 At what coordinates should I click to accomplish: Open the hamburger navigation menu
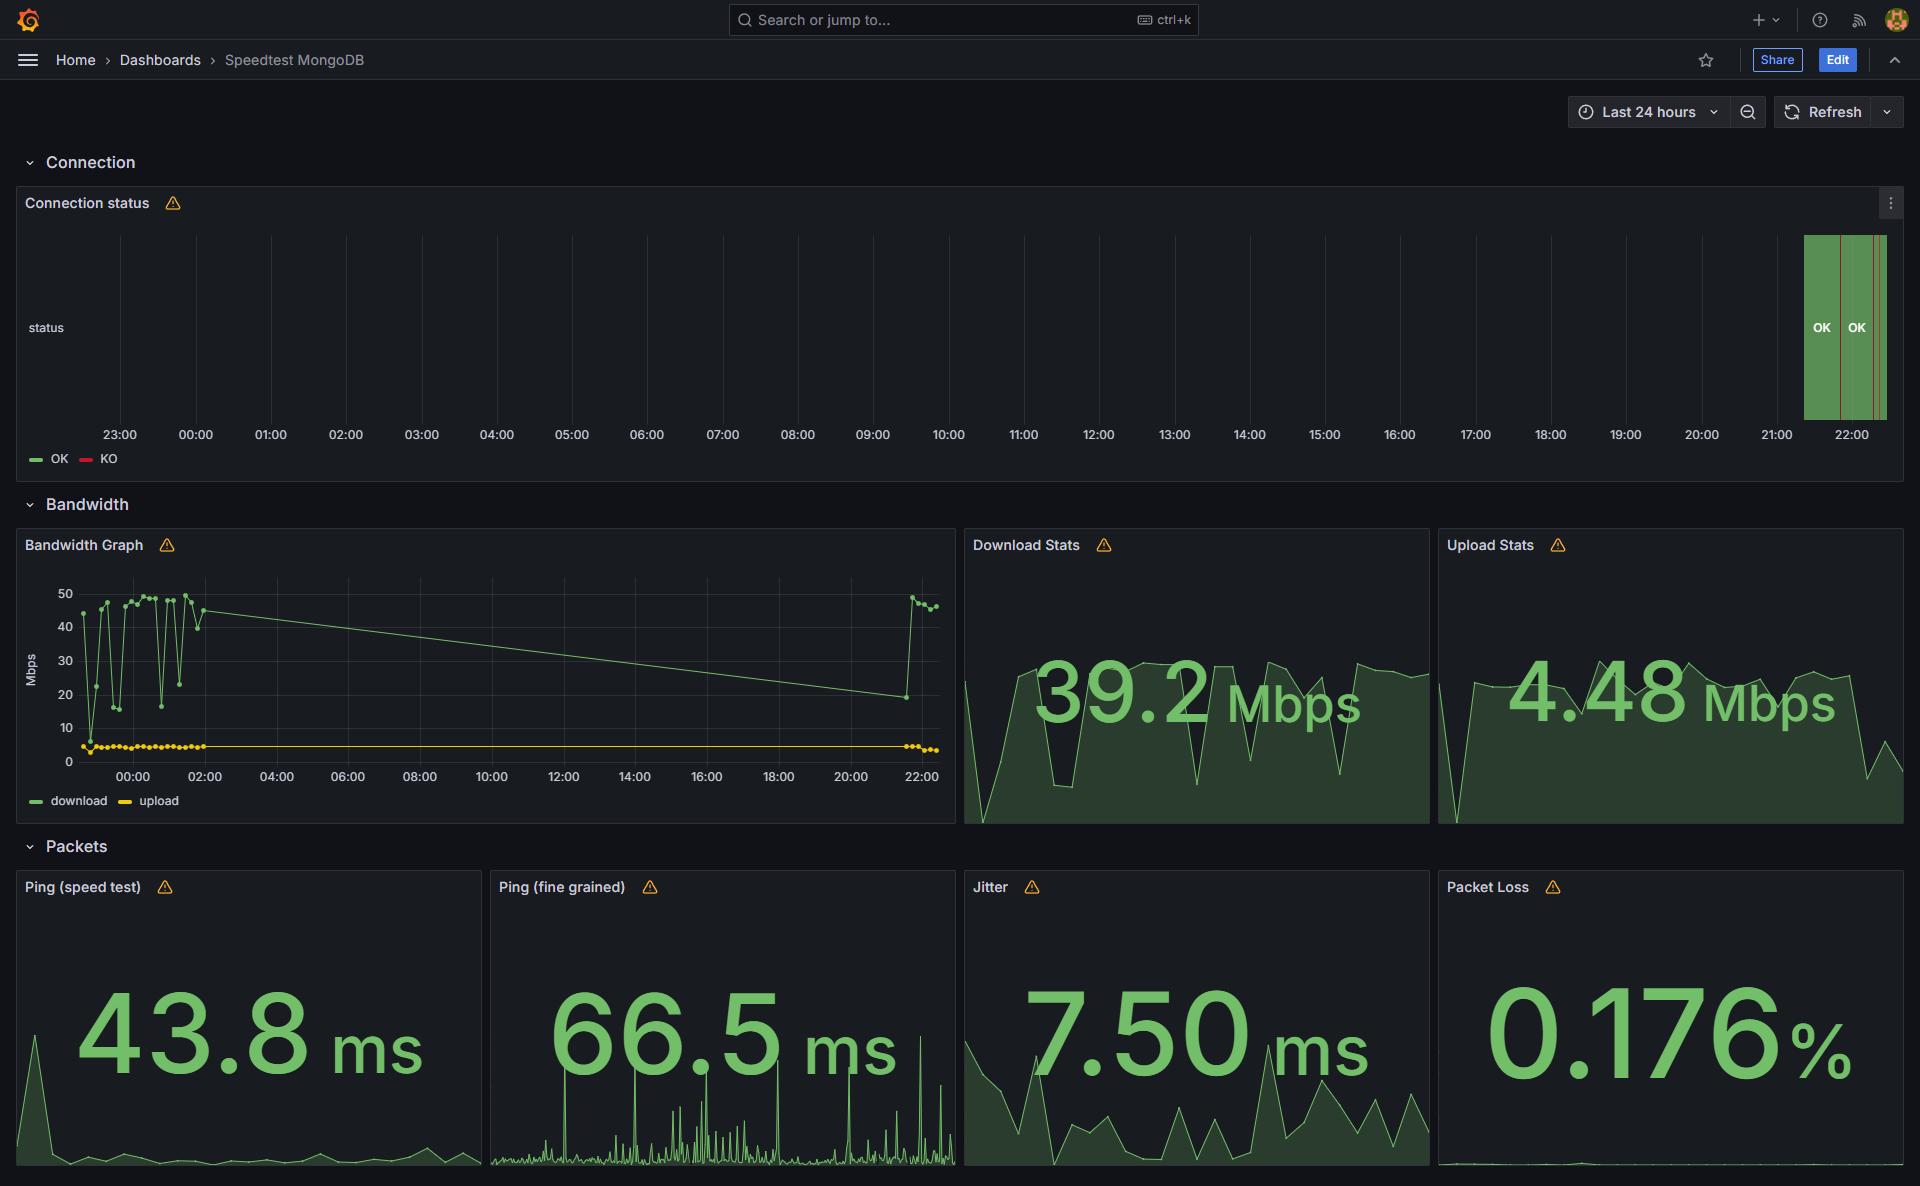[28, 60]
